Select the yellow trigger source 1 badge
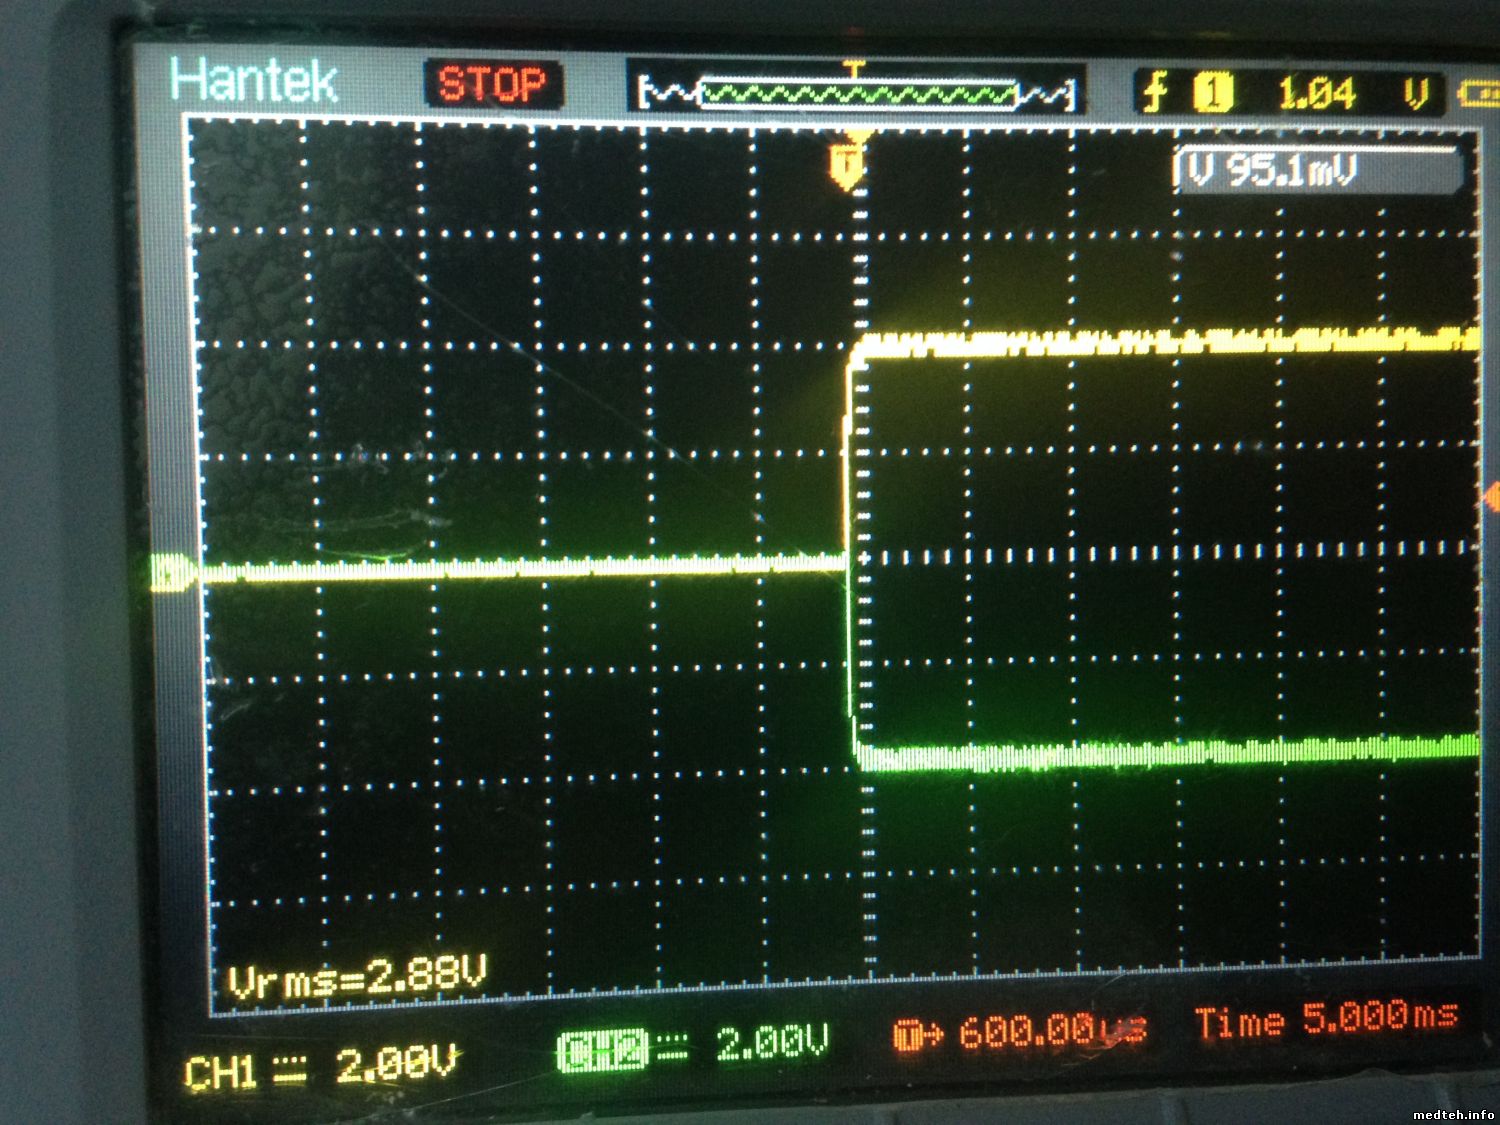Viewport: 1500px width, 1125px height. tap(1214, 94)
